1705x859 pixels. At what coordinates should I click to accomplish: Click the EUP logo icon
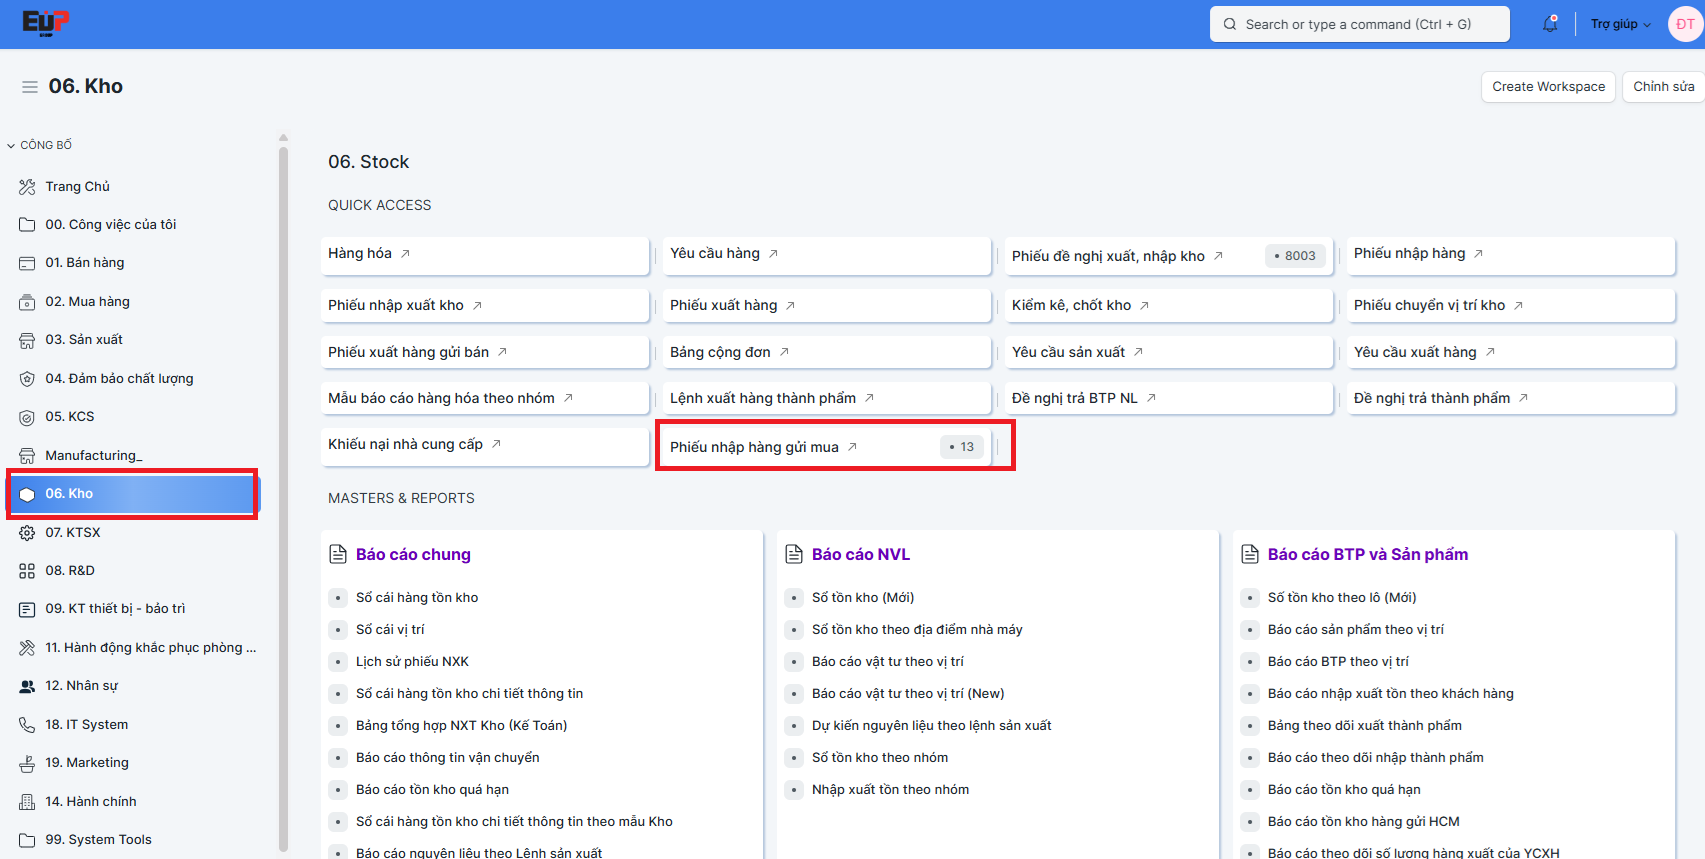pyautogui.click(x=46, y=23)
